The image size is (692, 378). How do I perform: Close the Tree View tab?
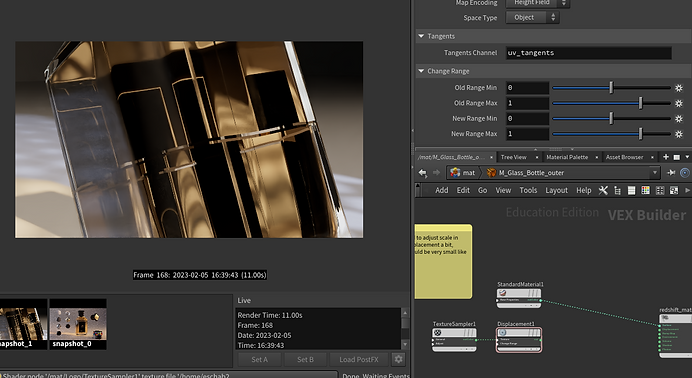tap(537, 157)
